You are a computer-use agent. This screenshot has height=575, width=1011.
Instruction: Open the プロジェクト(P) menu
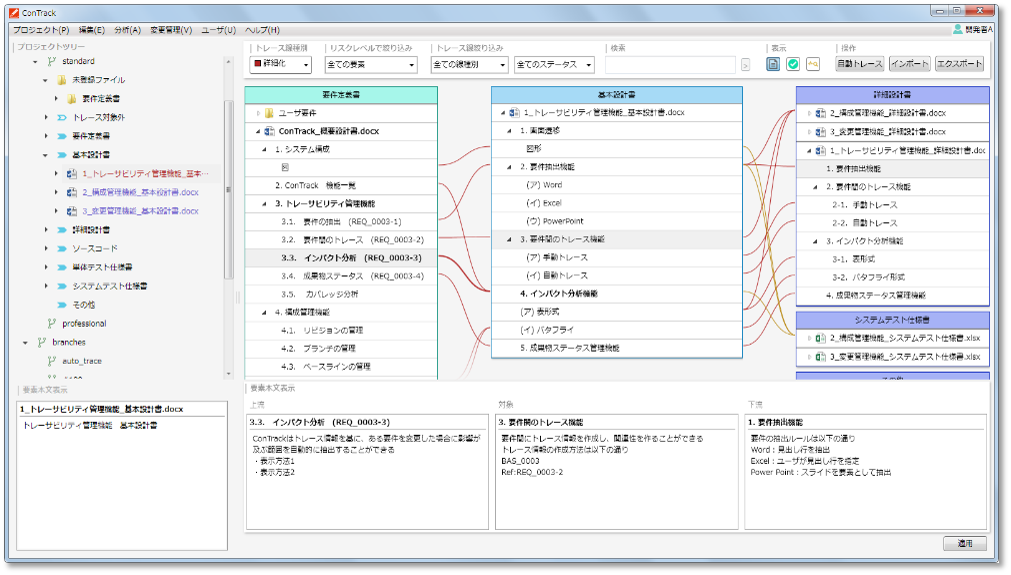click(41, 30)
